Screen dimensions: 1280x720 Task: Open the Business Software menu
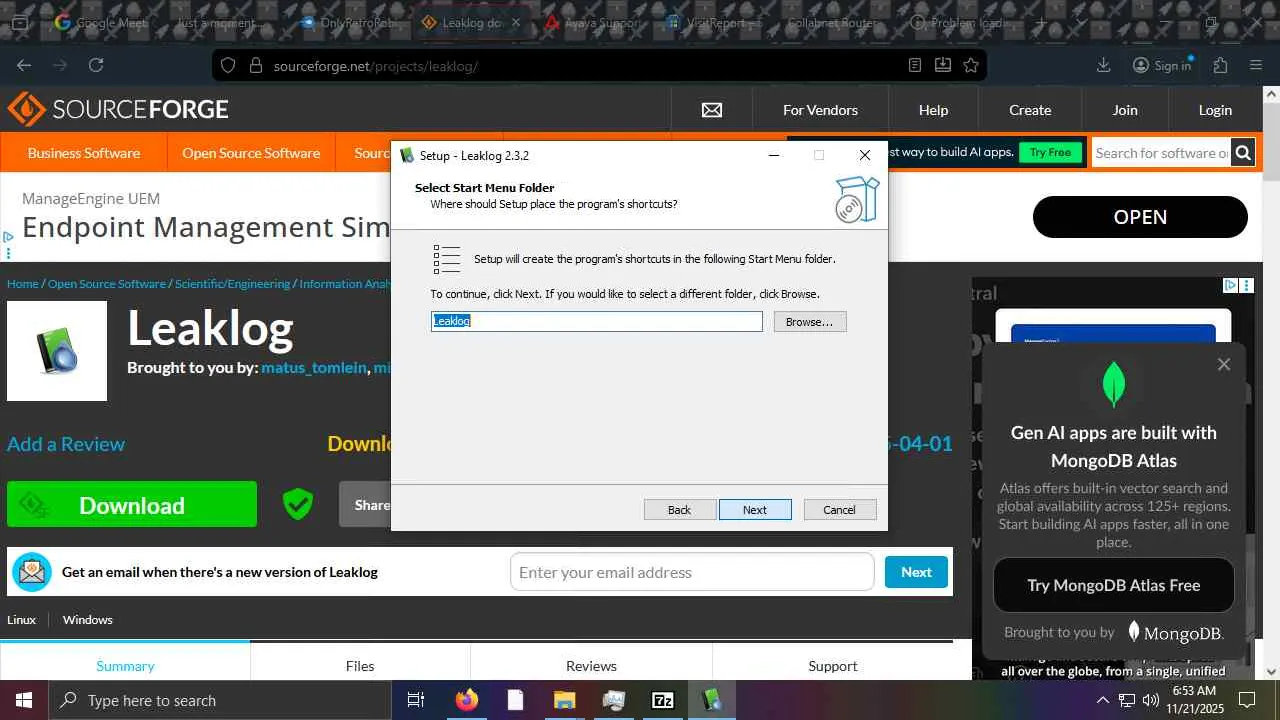click(x=84, y=153)
